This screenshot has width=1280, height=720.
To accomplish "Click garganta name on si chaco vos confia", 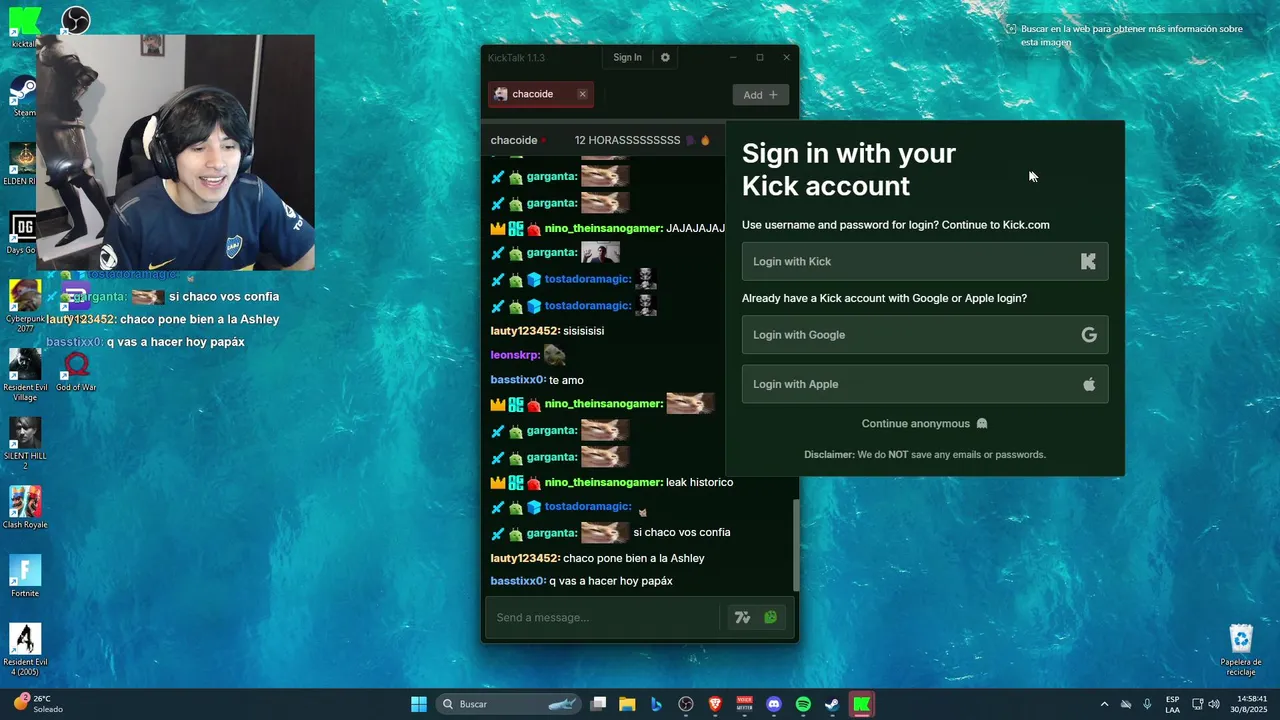I will pyautogui.click(x=552, y=533).
